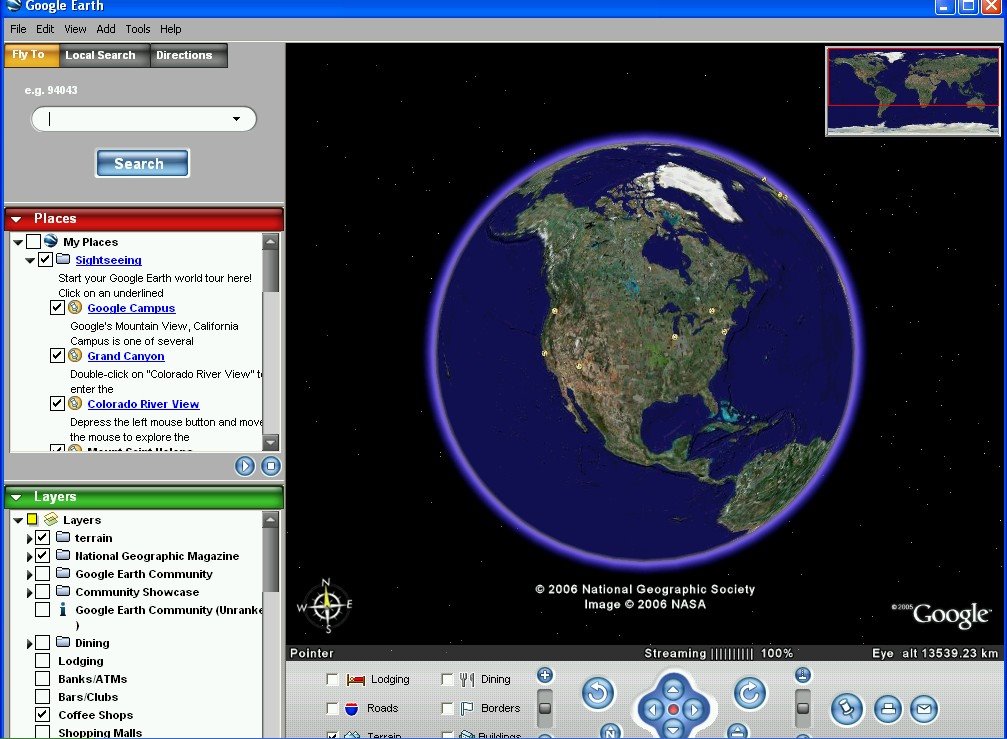1007x739 pixels.
Task: Click the Borders flag icon
Action: click(467, 708)
